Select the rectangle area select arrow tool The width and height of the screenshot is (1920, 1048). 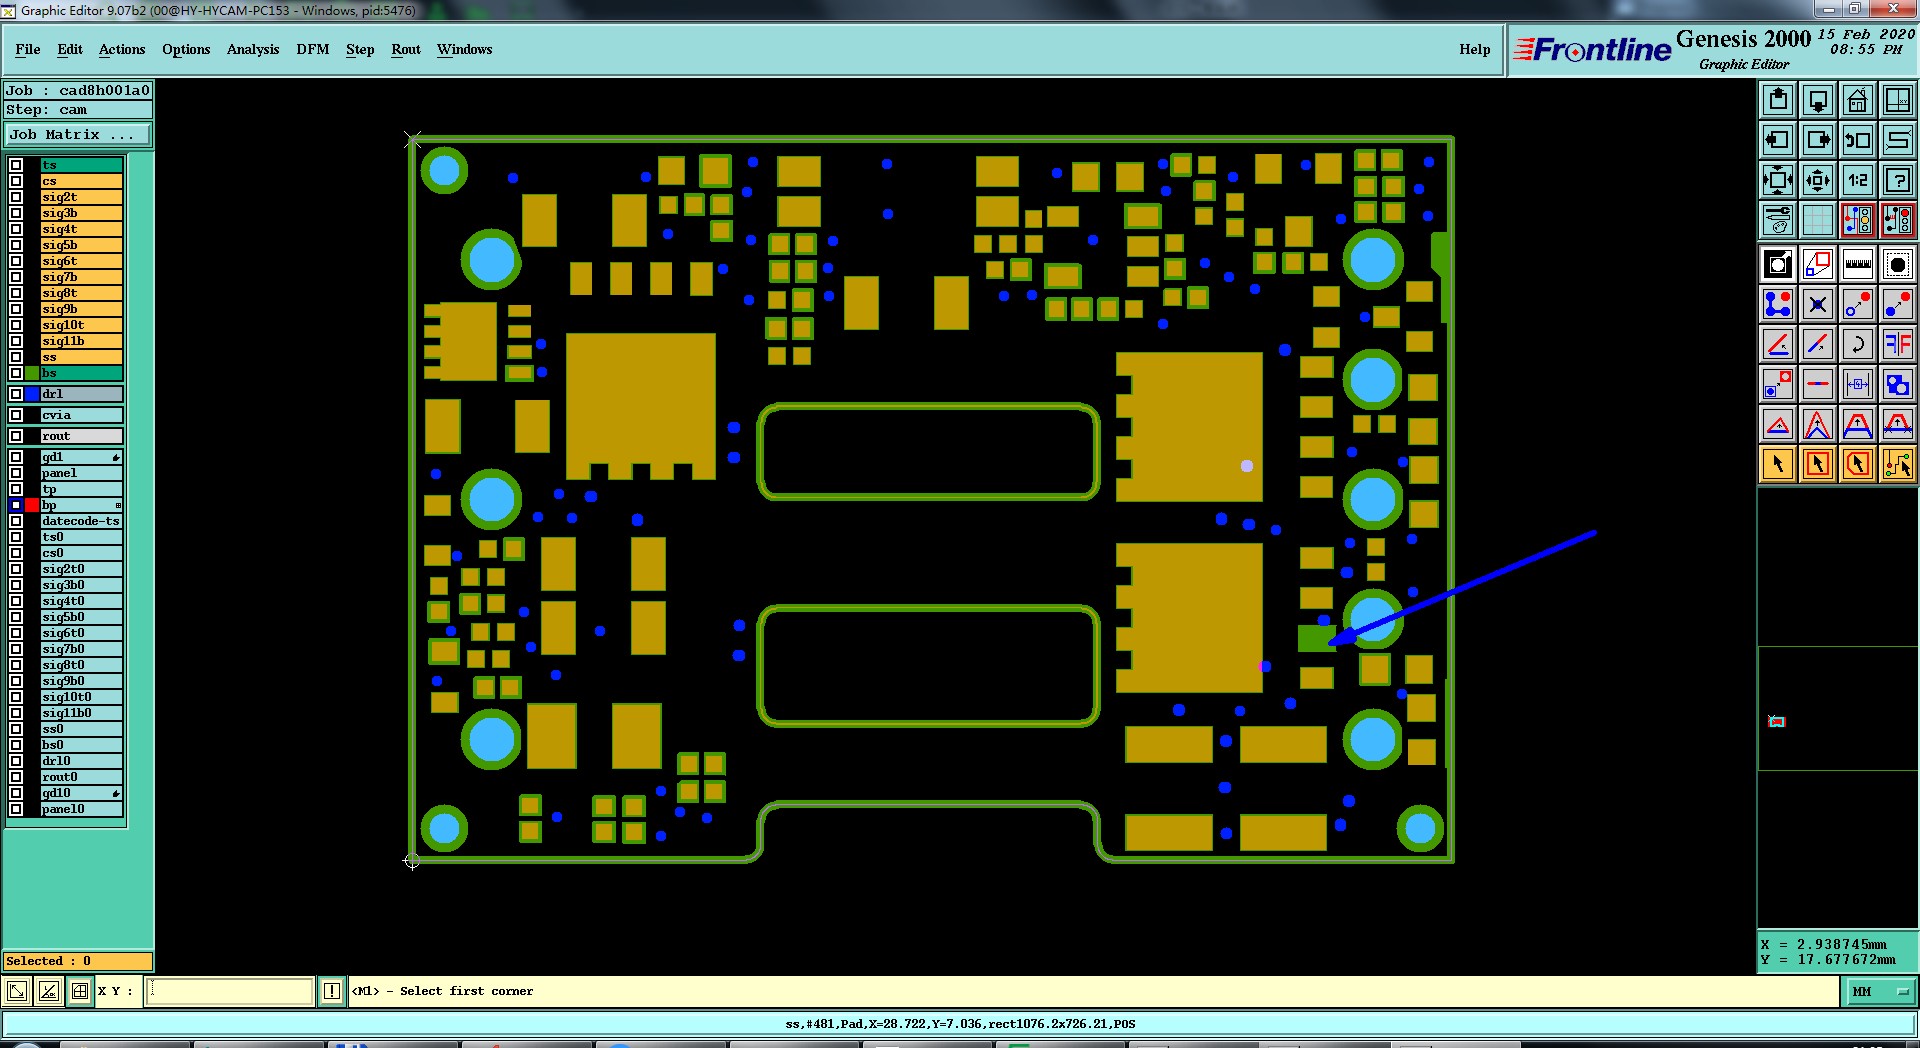pos(1818,464)
